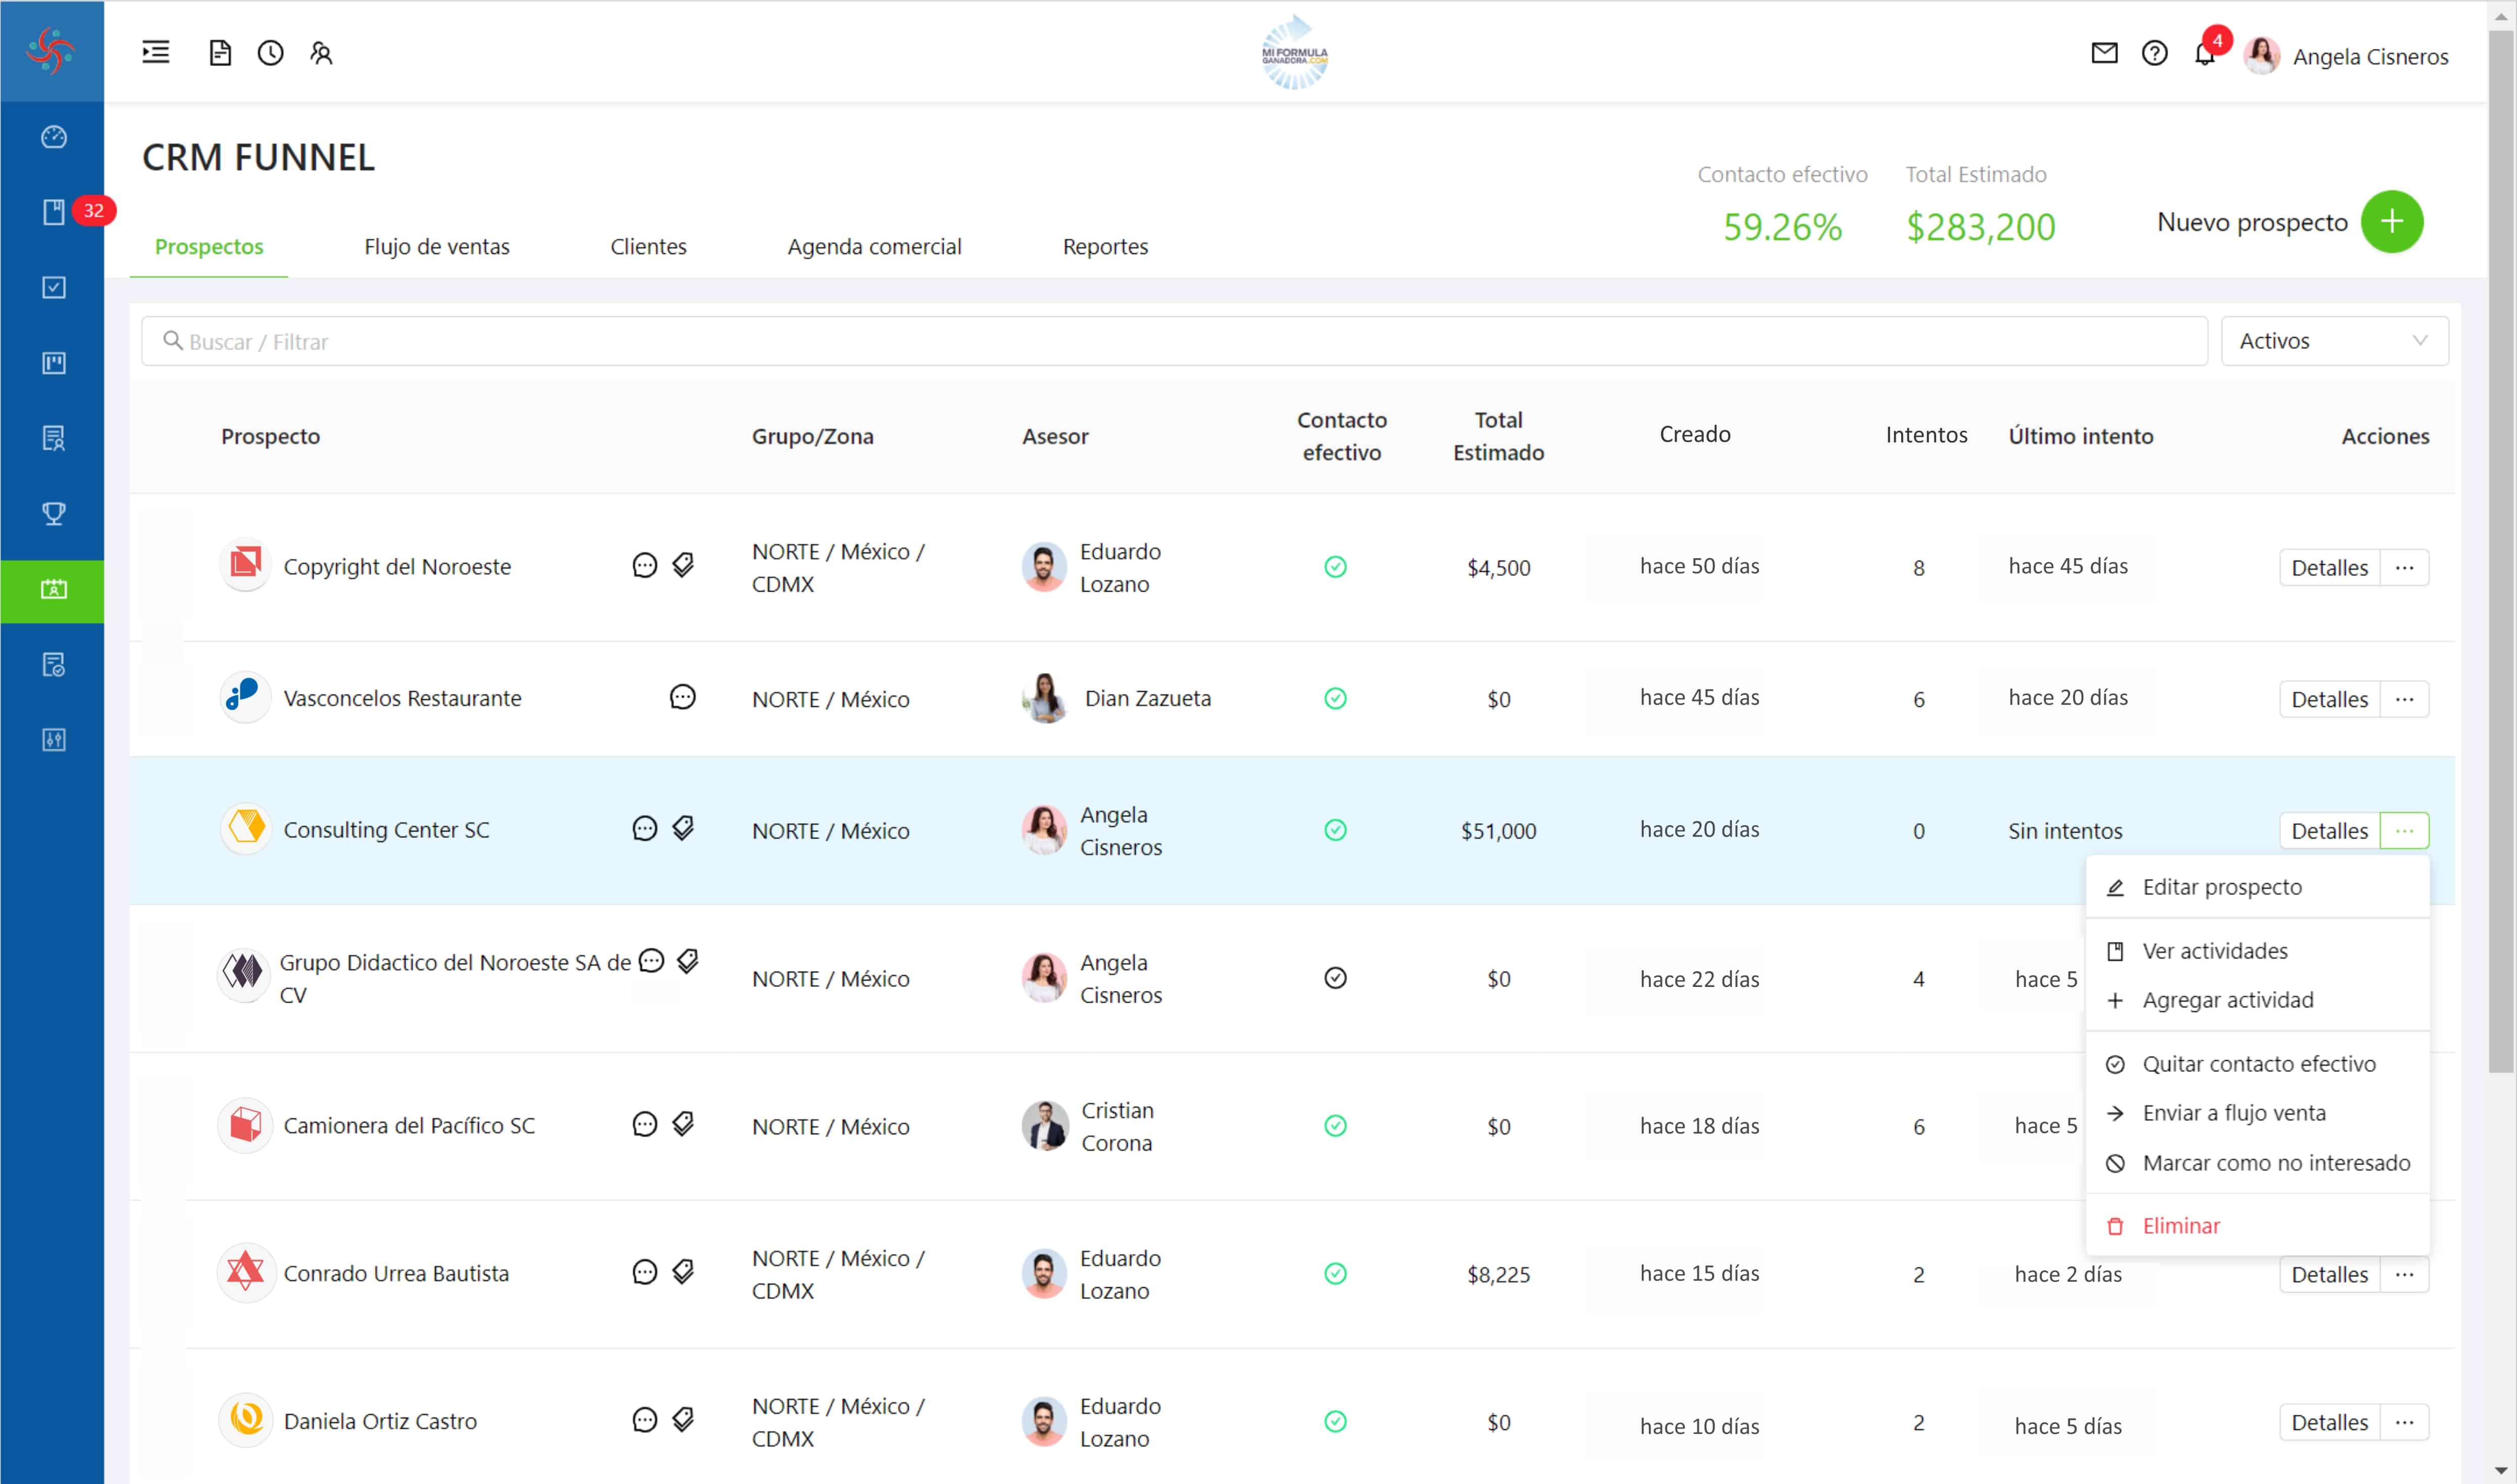This screenshot has width=2517, height=1484.
Task: Open chat bubble for Camionera del Pacífico SC
Action: coord(645,1125)
